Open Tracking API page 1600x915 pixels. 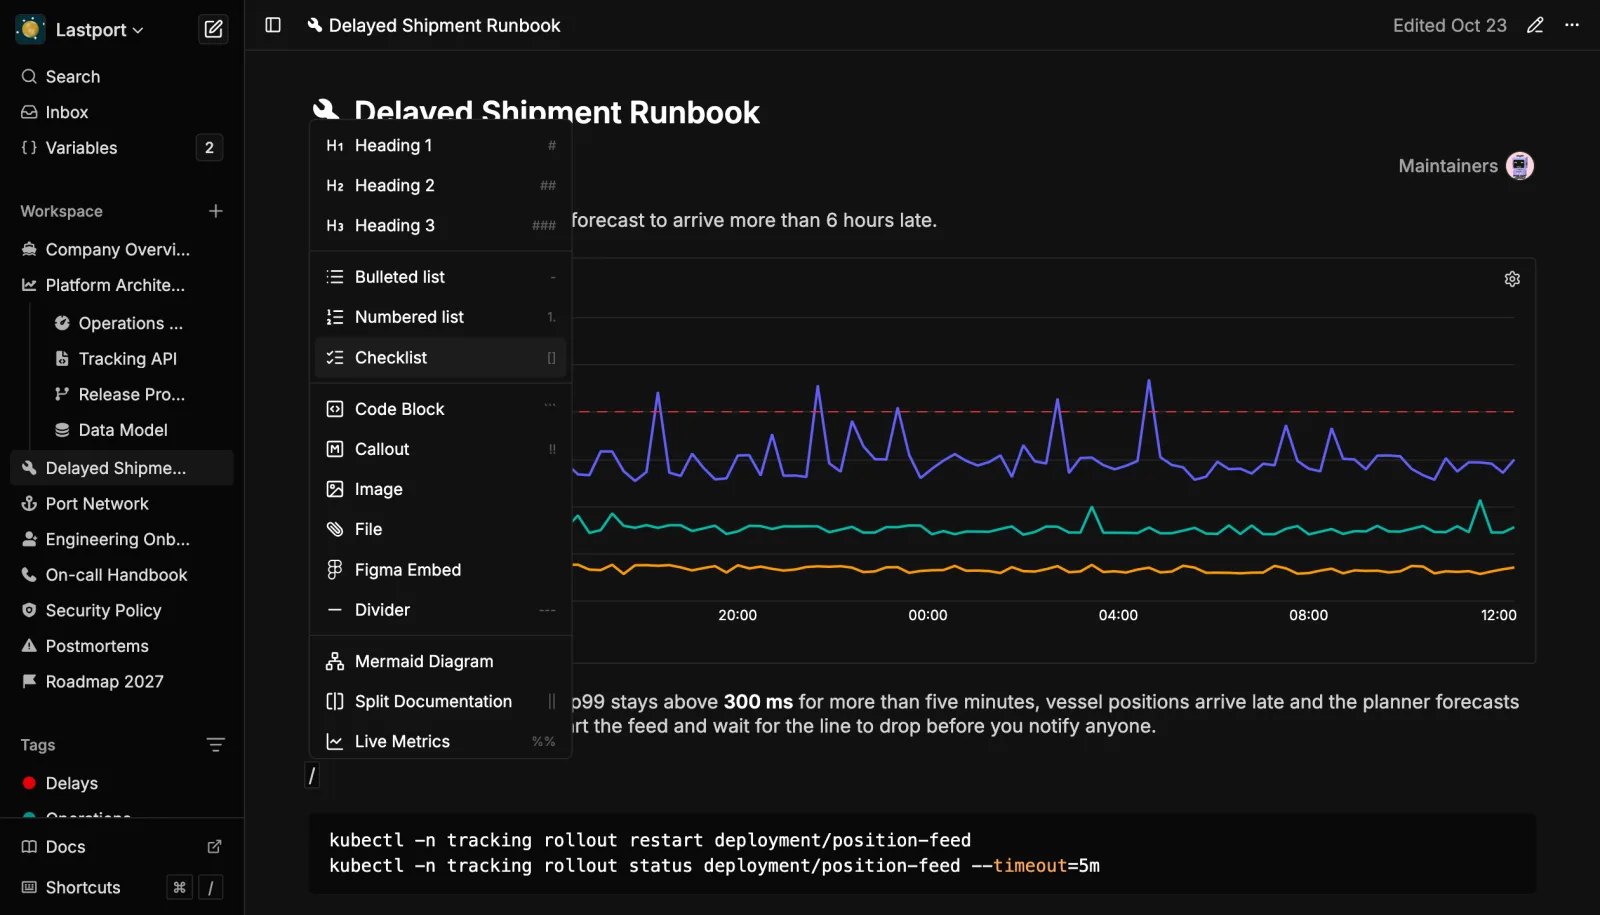(x=138, y=359)
